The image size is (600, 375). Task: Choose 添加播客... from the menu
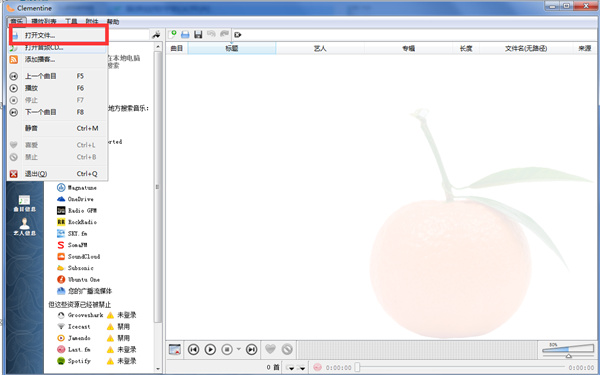57,60
